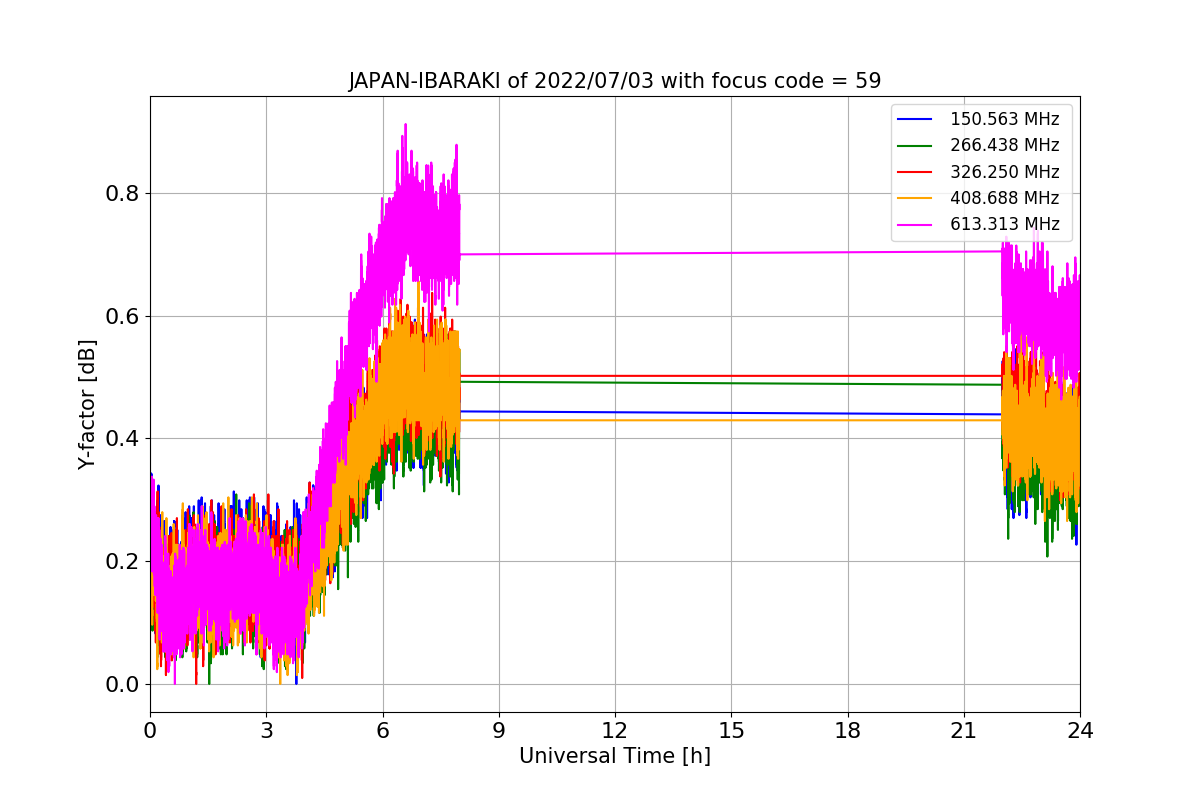Select the 408.688 MHz legend label
The image size is (1200, 800).
point(1004,198)
